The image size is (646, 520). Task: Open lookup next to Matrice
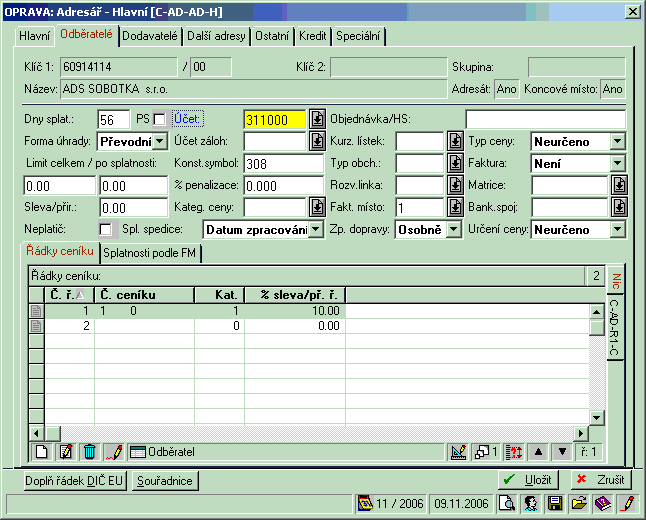pos(620,185)
